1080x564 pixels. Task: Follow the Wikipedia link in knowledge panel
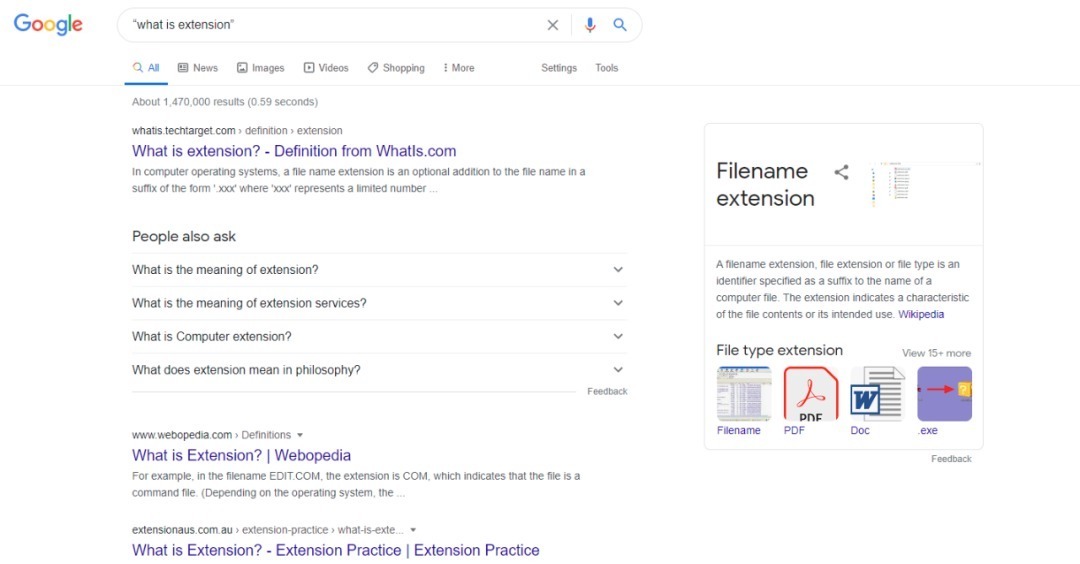(920, 314)
